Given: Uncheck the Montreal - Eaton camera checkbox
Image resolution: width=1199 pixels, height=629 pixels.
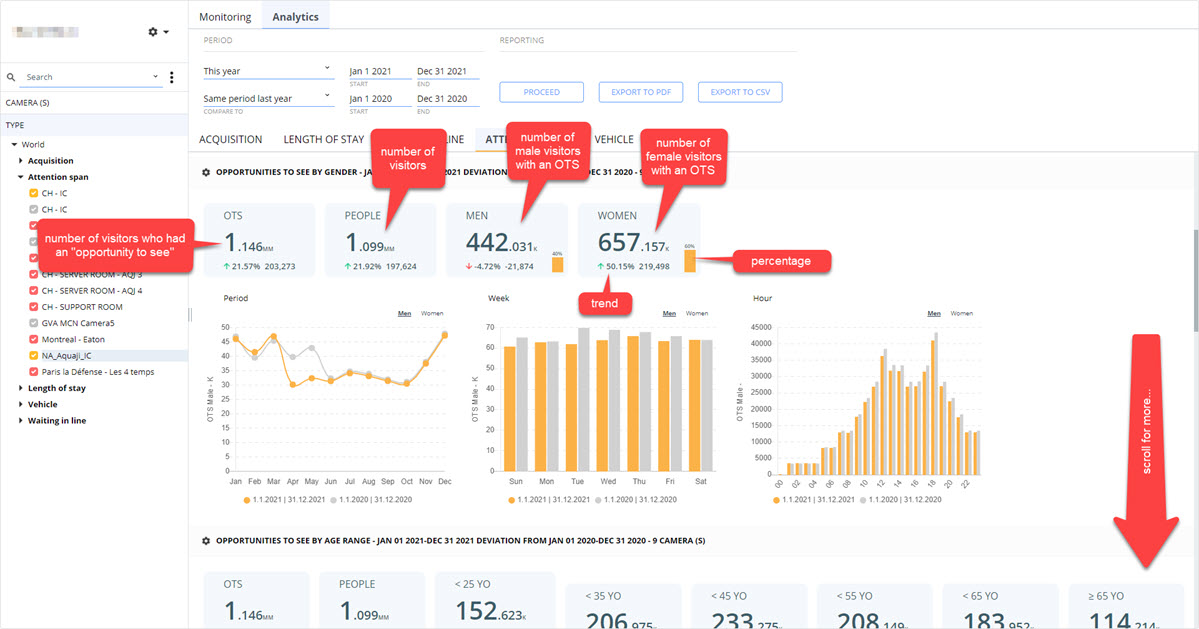Looking at the screenshot, I should click(34, 339).
